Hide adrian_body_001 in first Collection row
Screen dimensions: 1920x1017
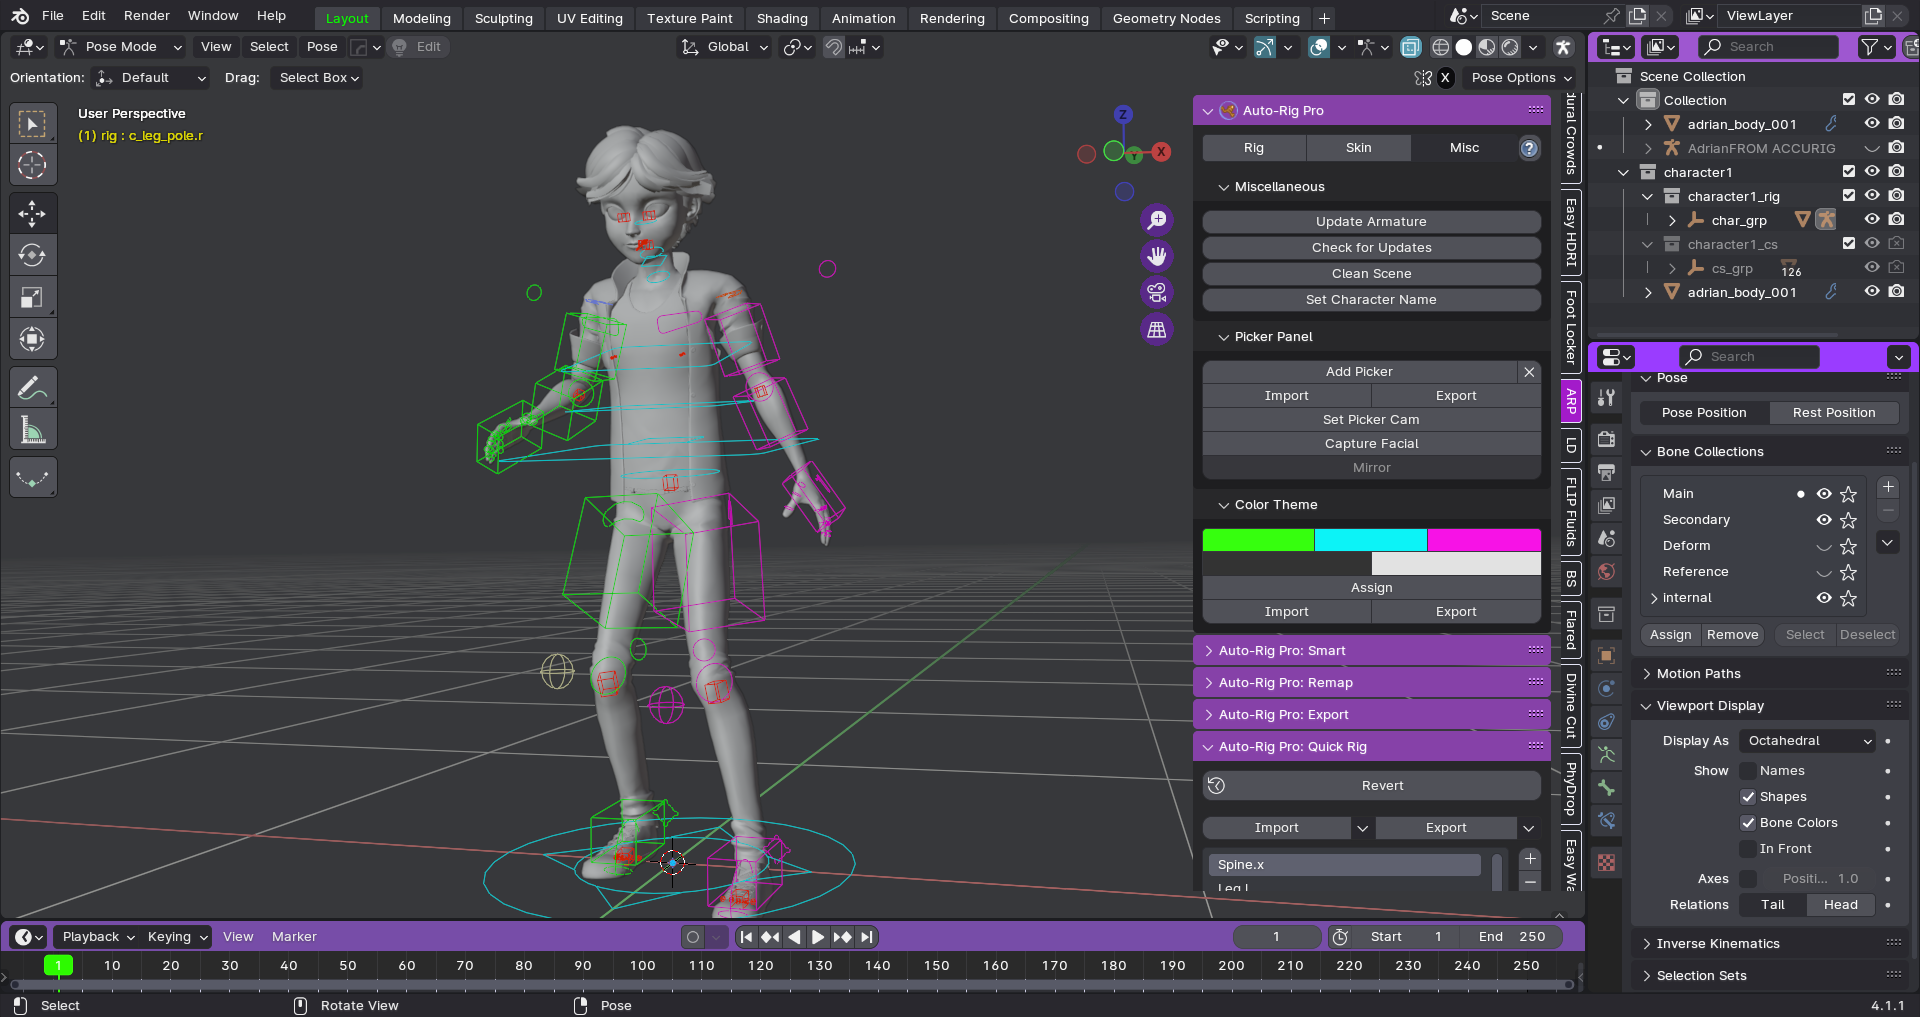coord(1872,124)
